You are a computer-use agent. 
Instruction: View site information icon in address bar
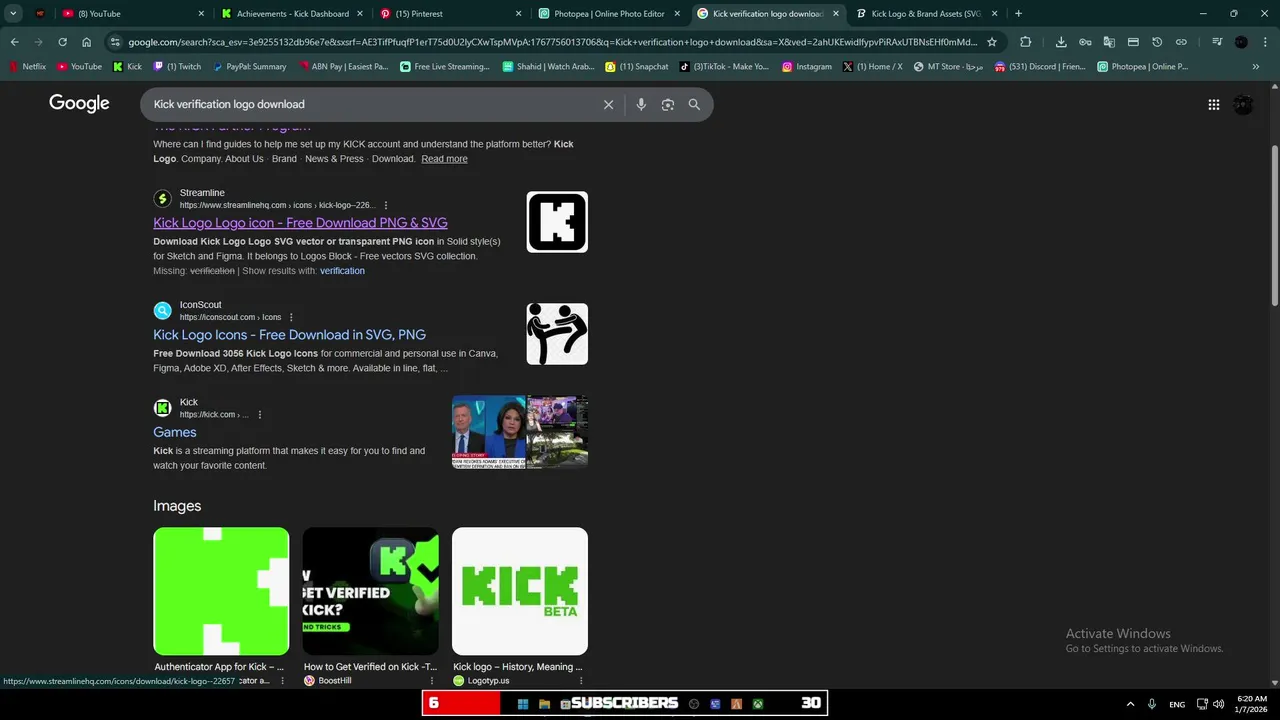(115, 42)
